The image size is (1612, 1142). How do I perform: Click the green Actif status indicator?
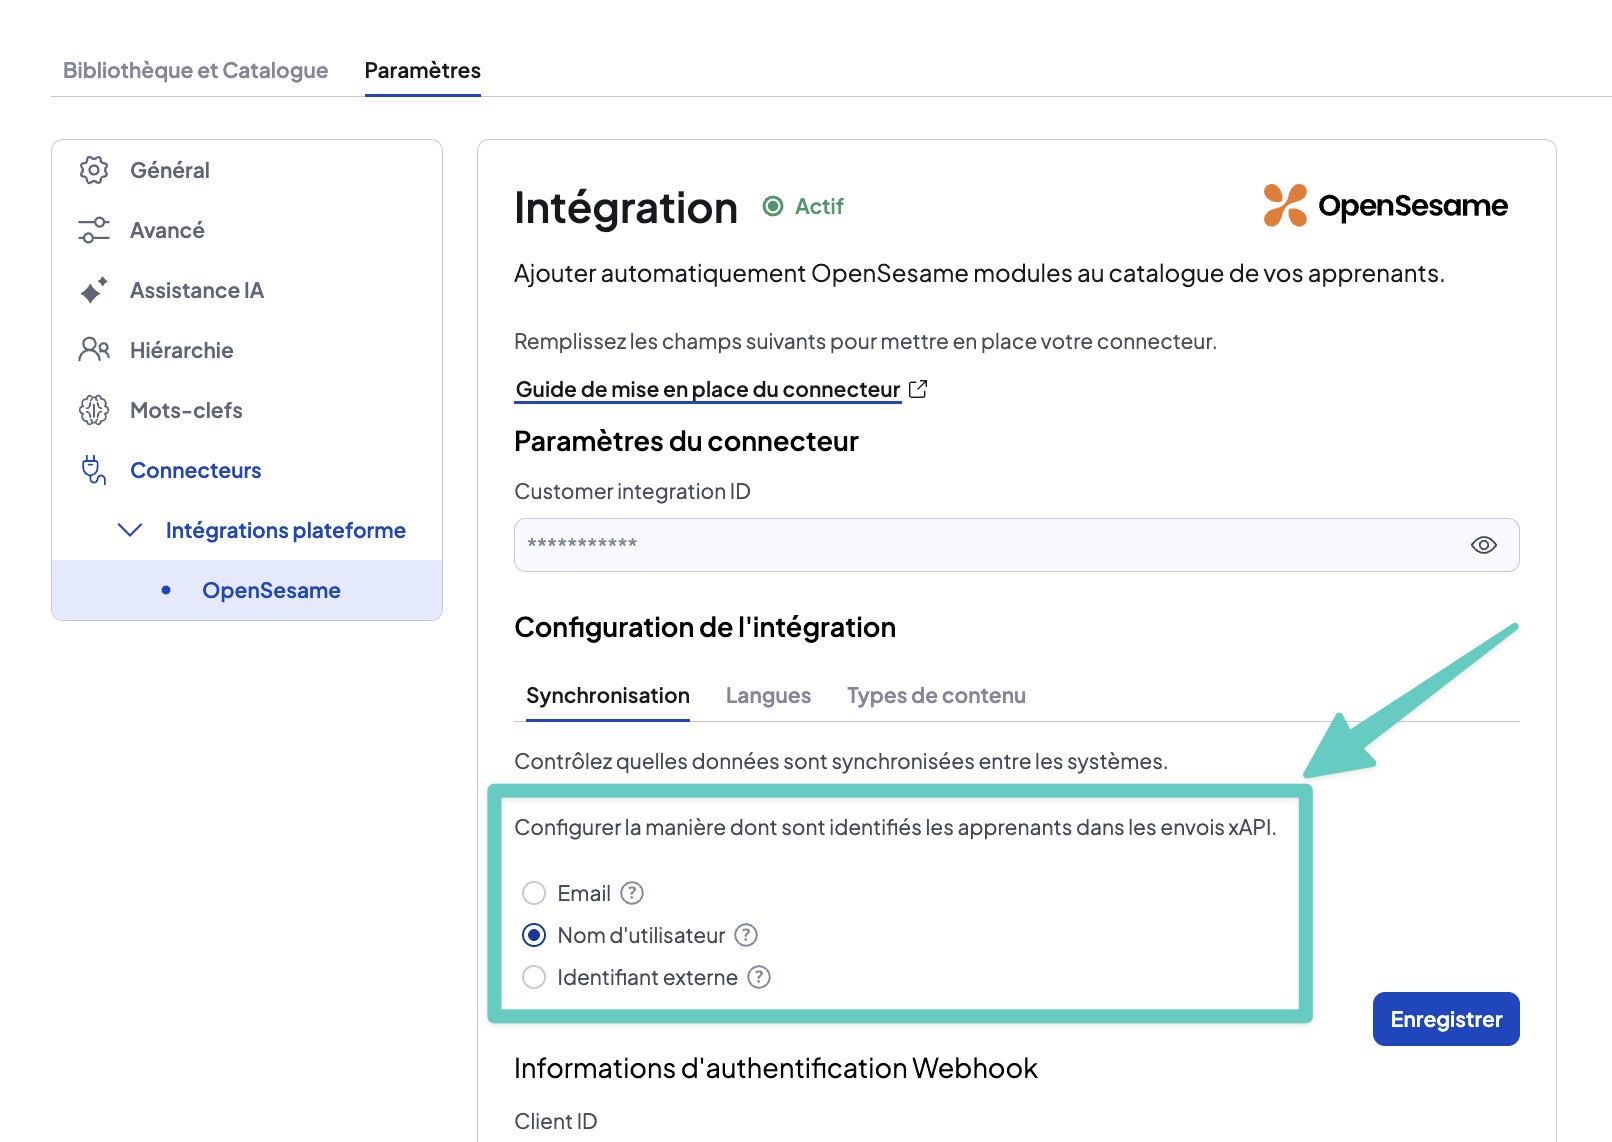803,206
